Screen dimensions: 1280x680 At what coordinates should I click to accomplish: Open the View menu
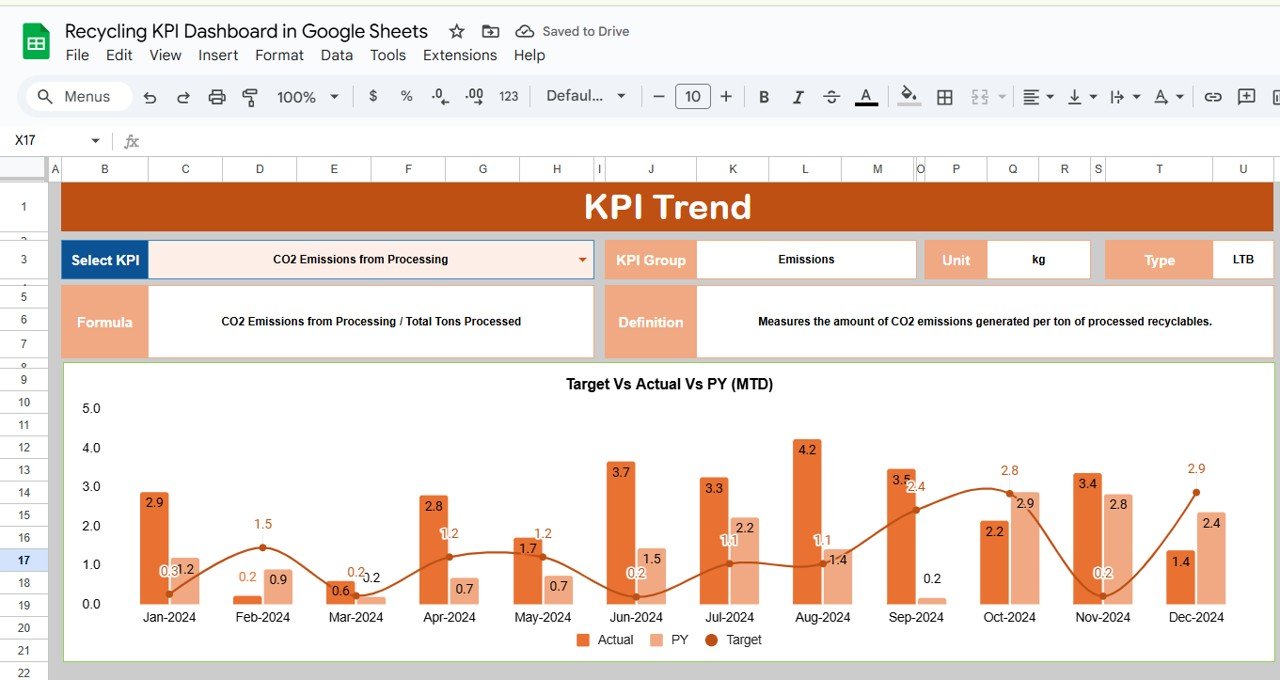tap(165, 55)
